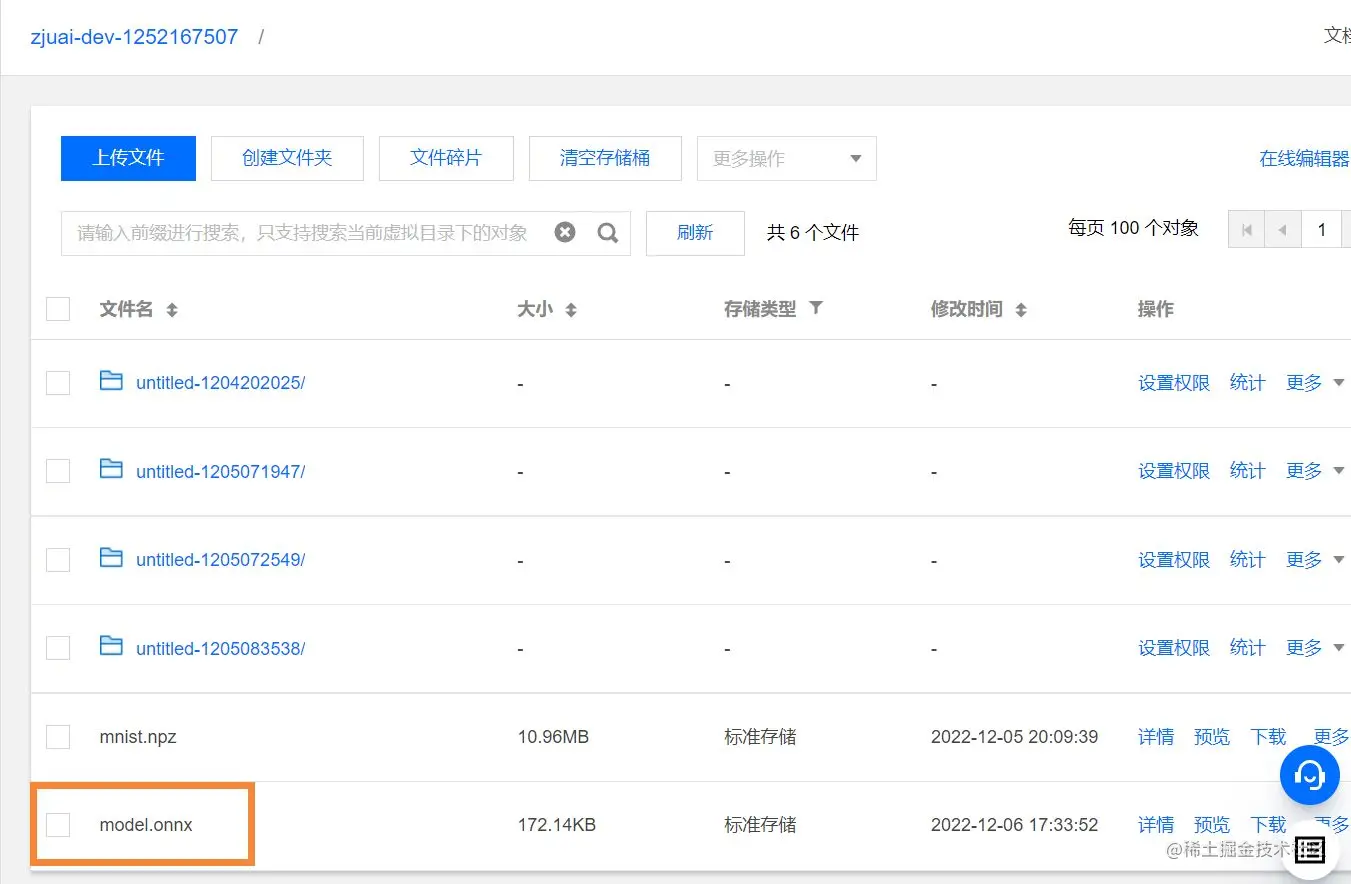
Task: Open 详情 for mnist.npz
Action: [1156, 737]
